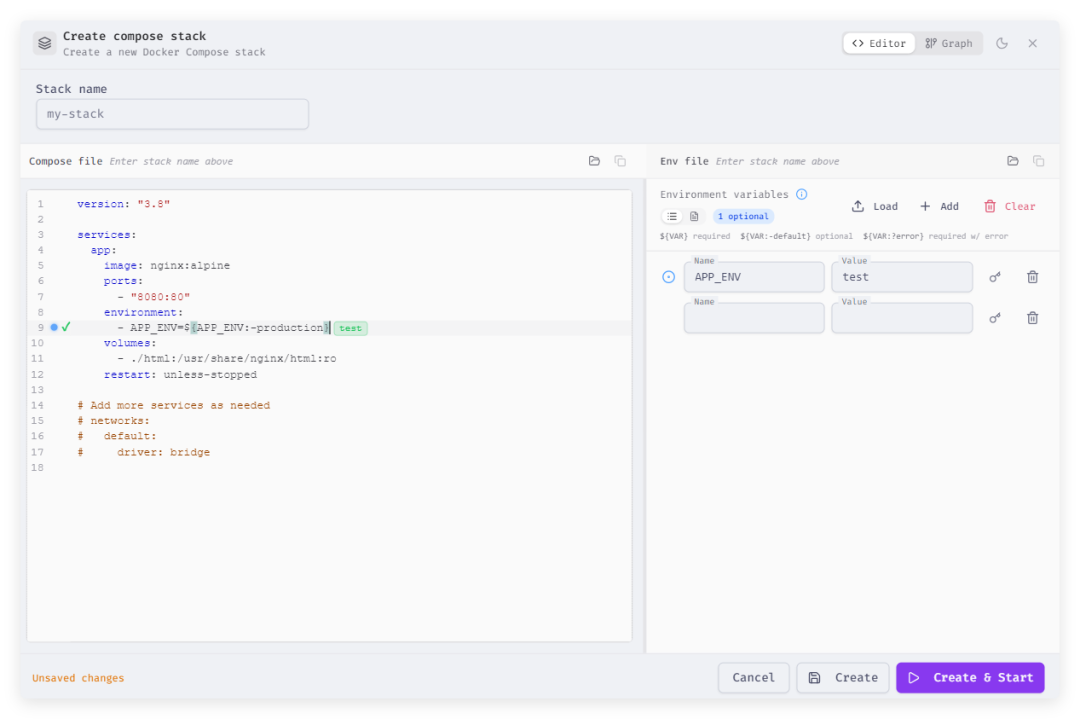The width and height of the screenshot is (1080, 719).
Task: Switch to Graph view
Action: tap(949, 43)
